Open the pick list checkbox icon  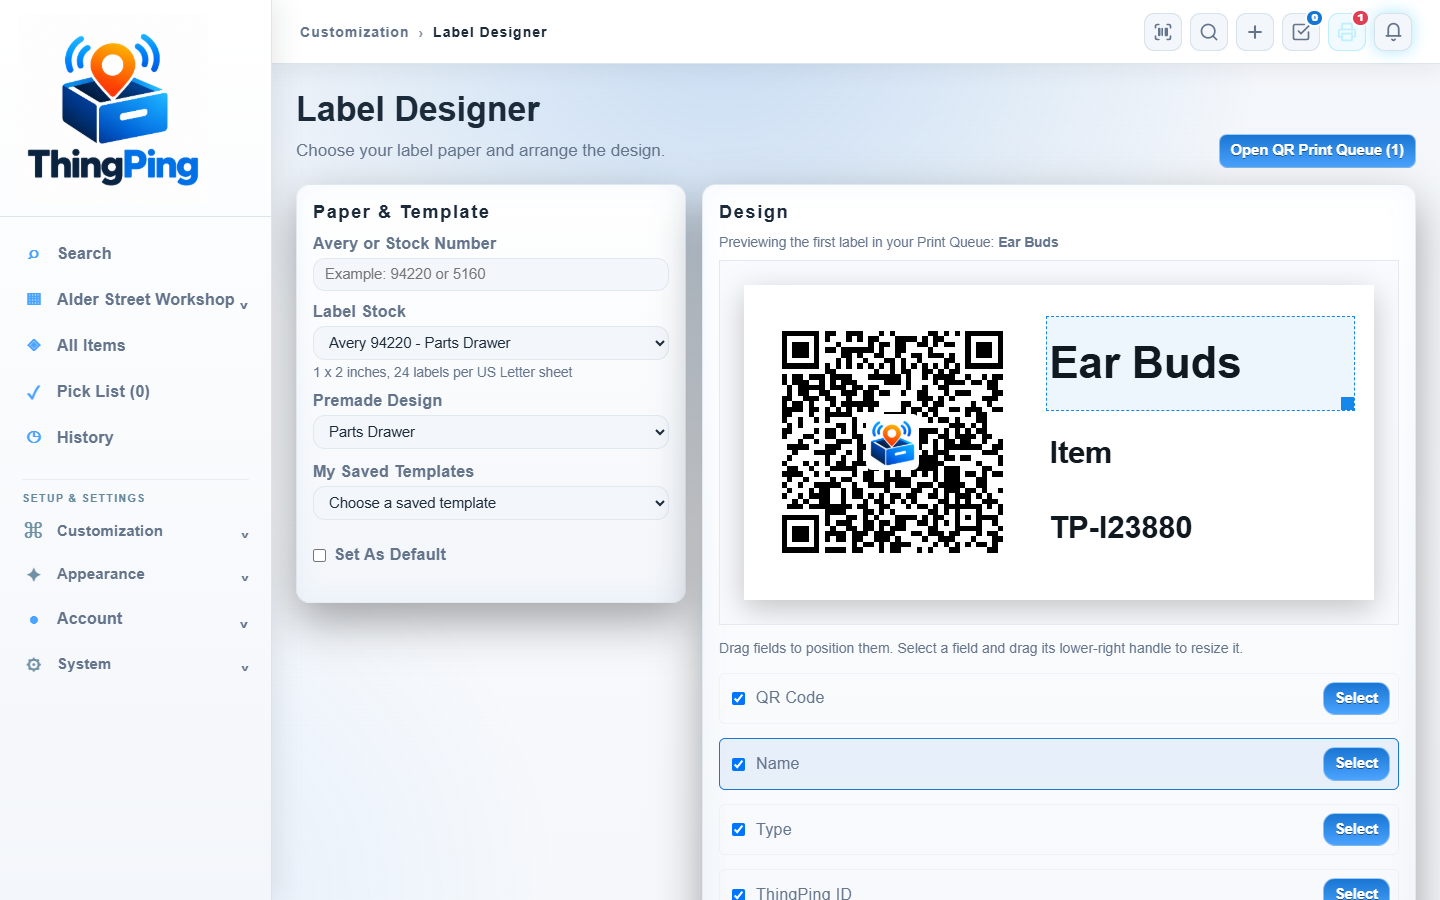click(x=1301, y=32)
